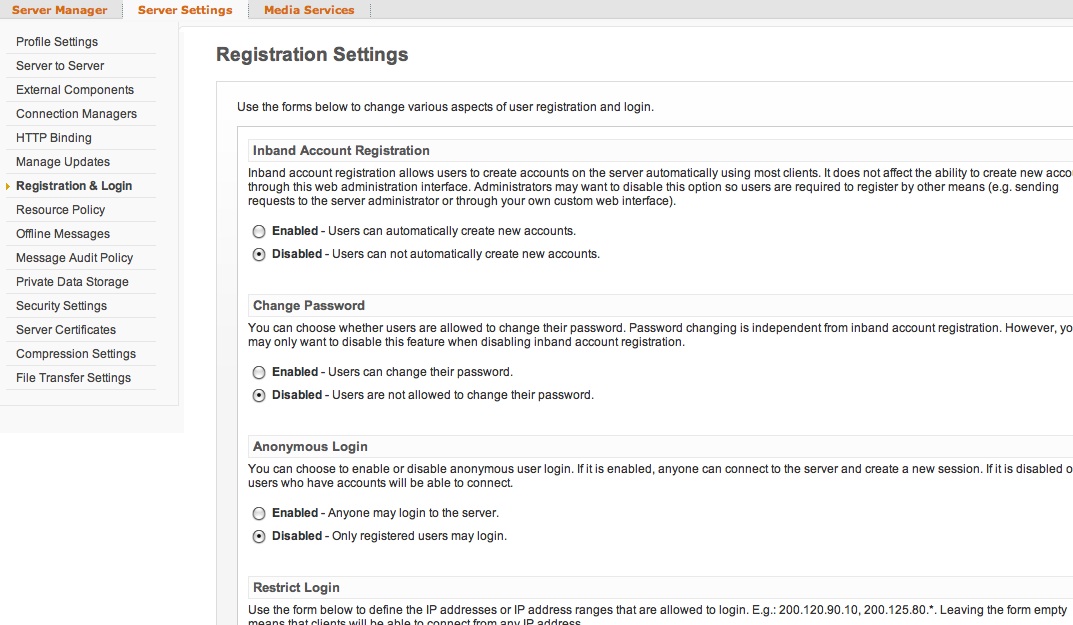Image resolution: width=1073 pixels, height=625 pixels.
Task: Open HTTP Binding settings
Action: (x=54, y=138)
